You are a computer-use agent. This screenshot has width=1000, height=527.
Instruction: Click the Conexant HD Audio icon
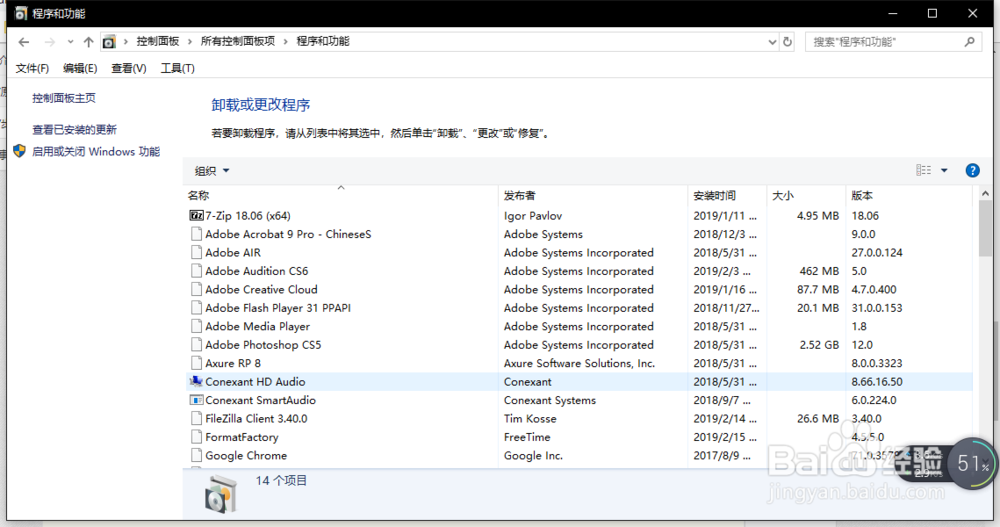click(196, 382)
